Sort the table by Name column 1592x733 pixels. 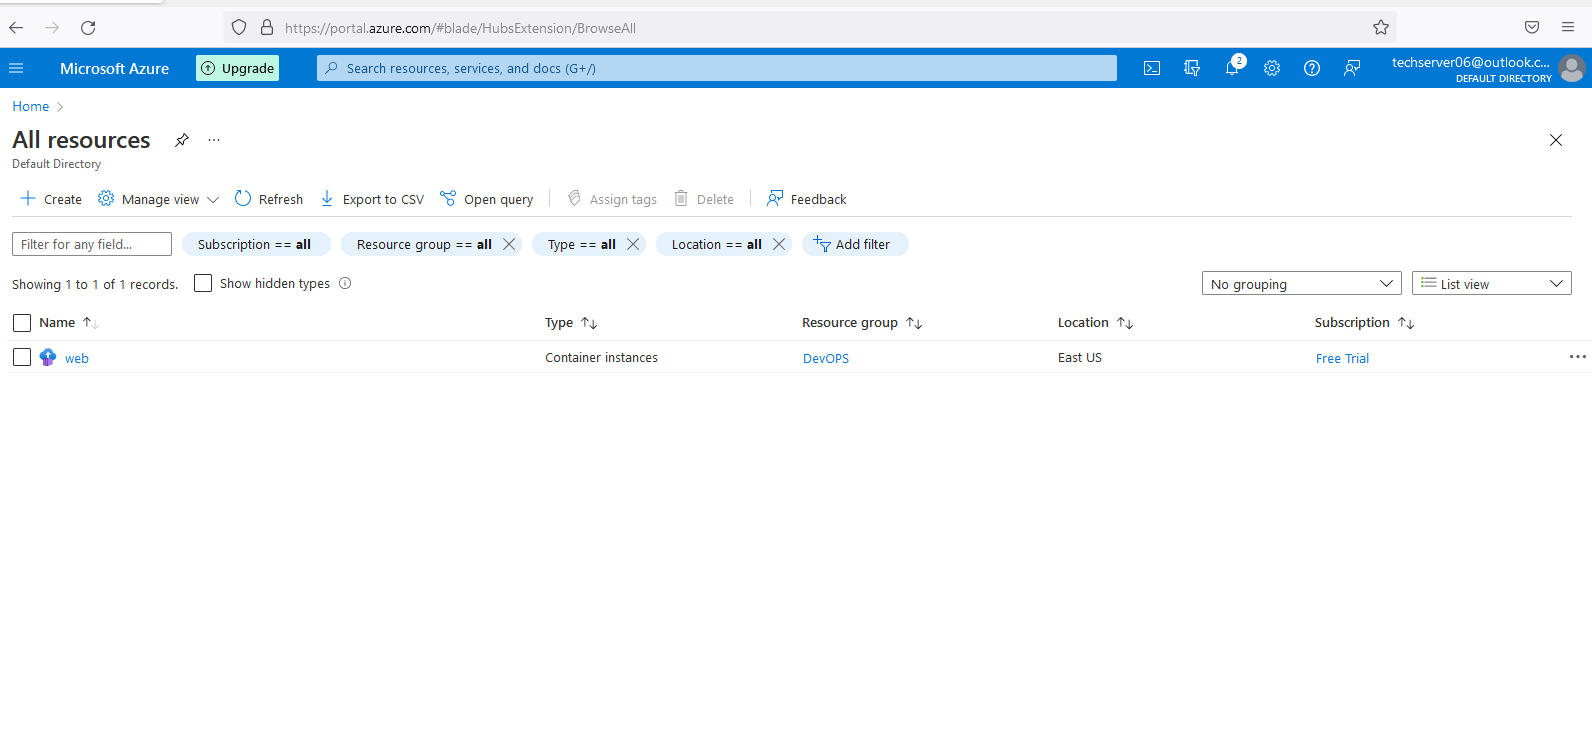[x=68, y=323]
